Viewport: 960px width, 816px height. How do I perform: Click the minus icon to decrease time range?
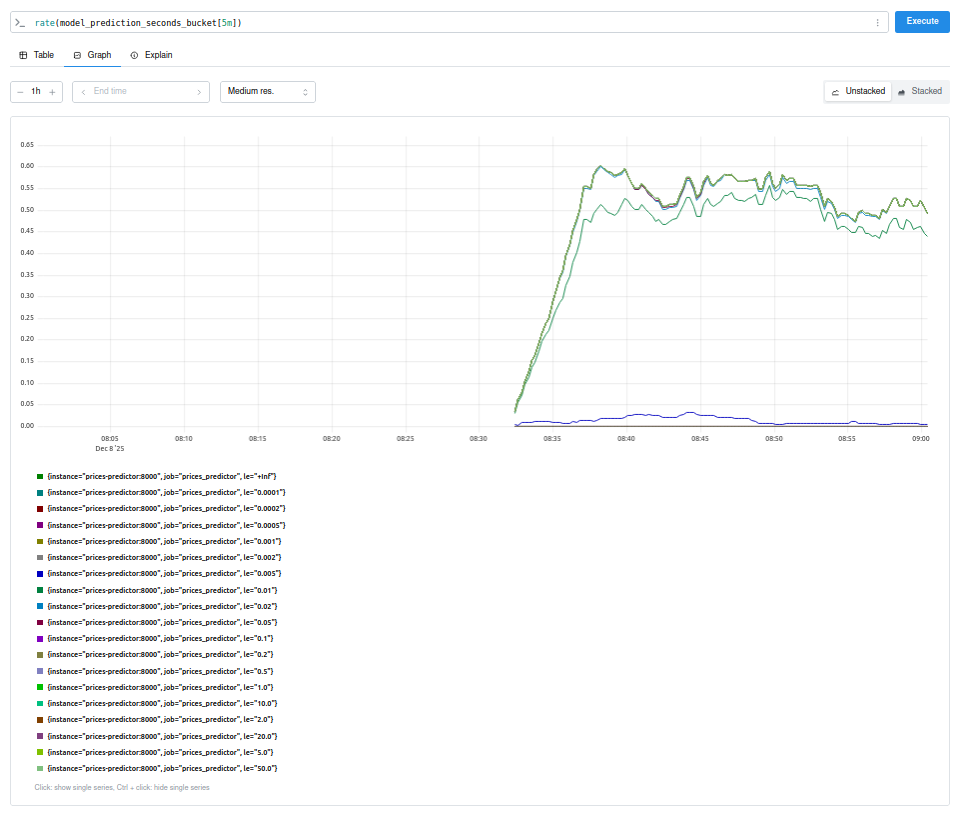point(20,91)
